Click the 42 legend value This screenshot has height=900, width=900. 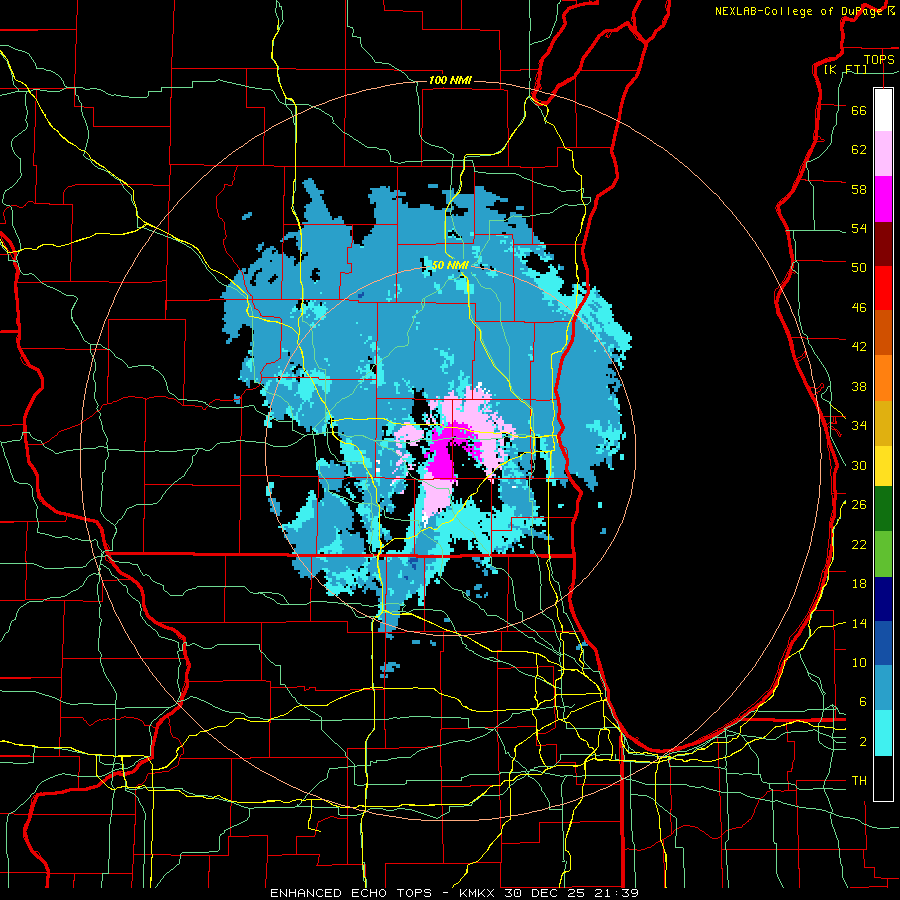click(859, 347)
